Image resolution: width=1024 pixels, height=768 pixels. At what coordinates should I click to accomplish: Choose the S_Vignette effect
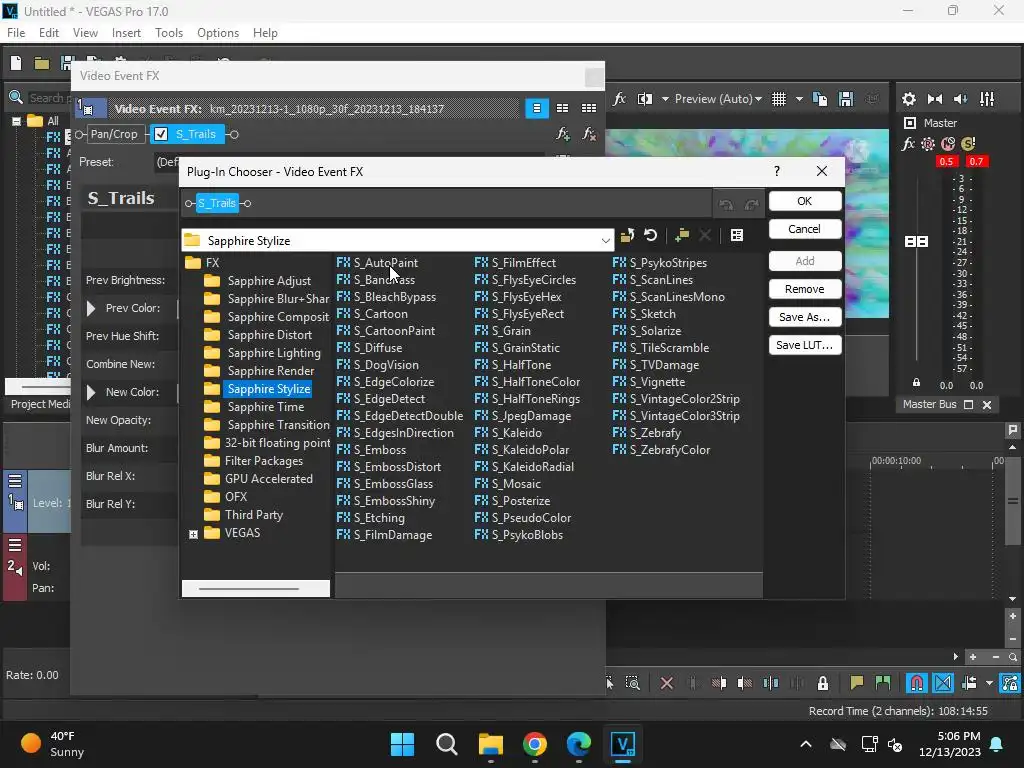tap(657, 382)
